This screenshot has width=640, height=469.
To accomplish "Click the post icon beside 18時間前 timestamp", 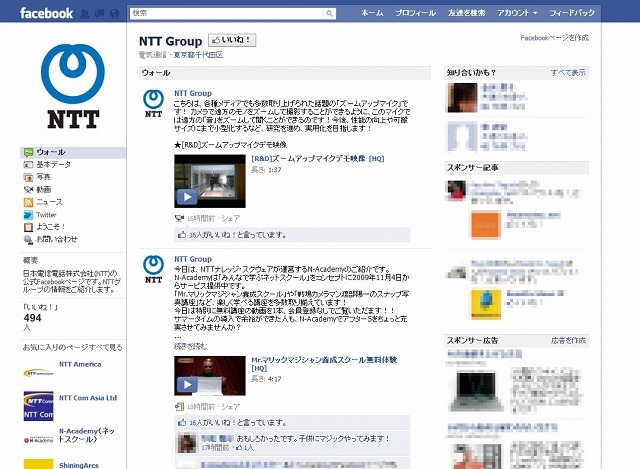I will [179, 407].
